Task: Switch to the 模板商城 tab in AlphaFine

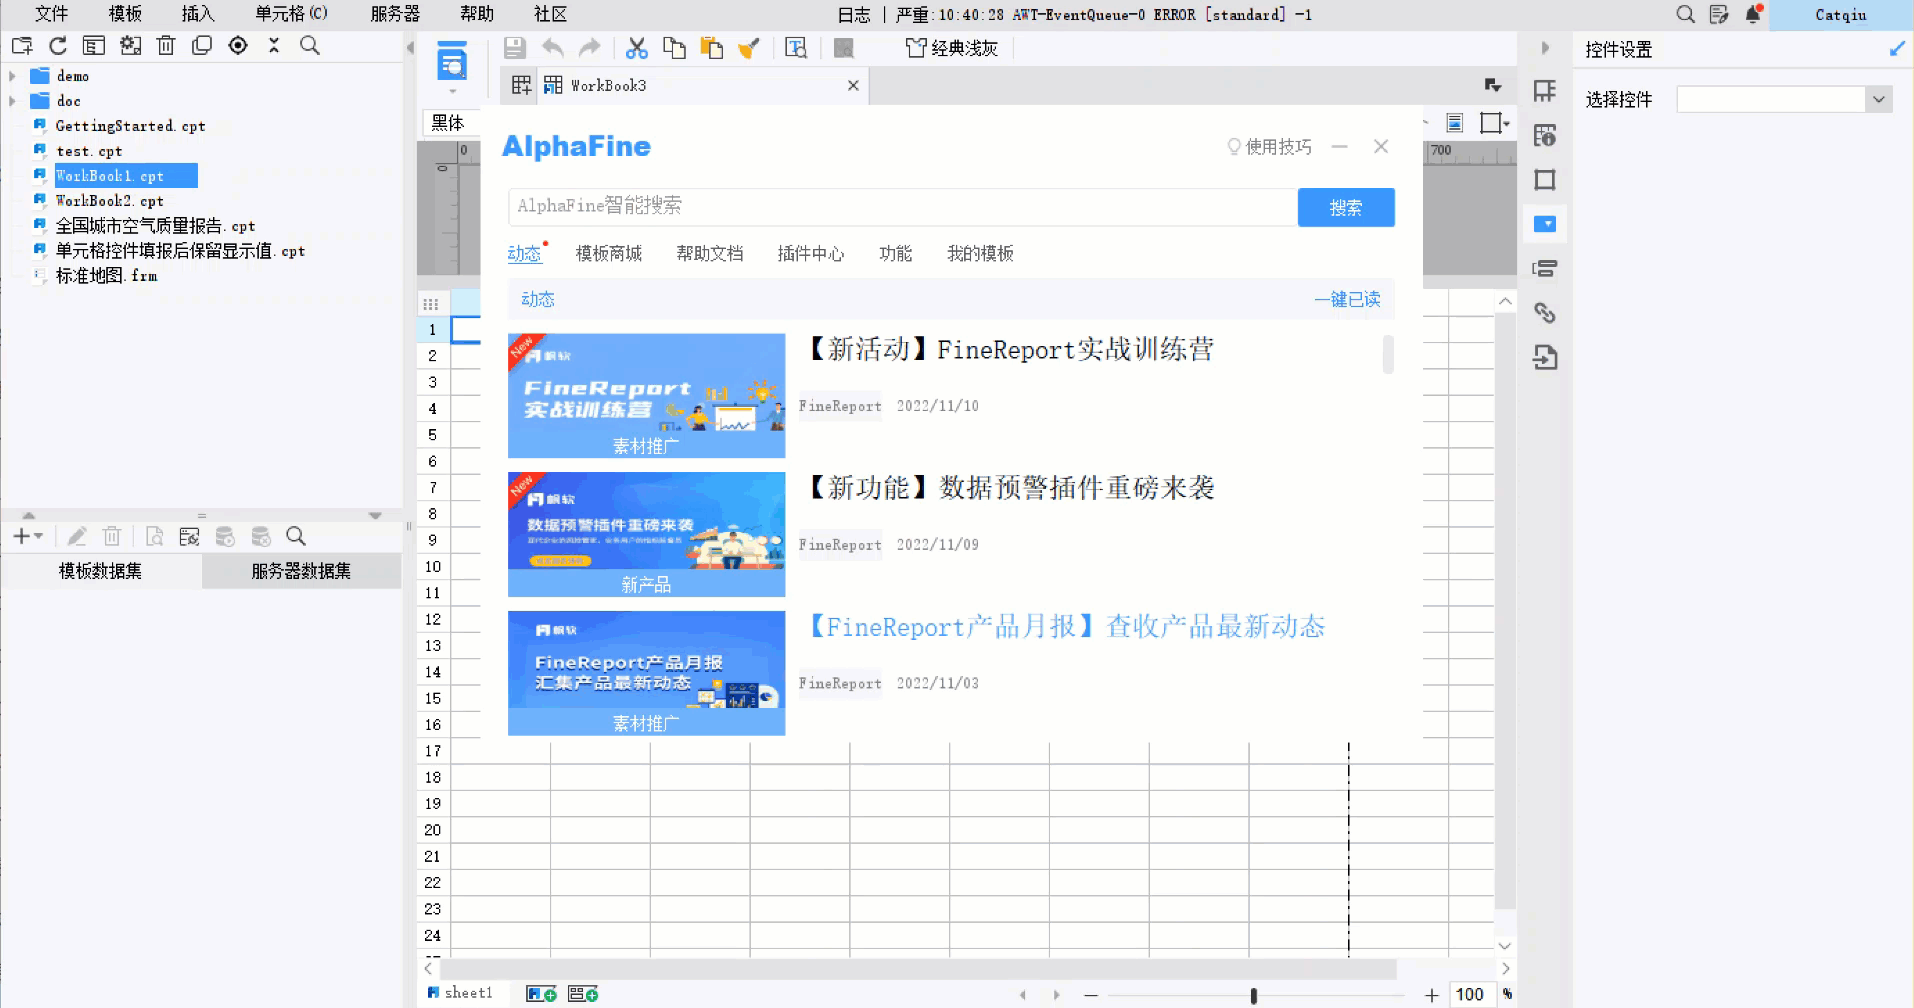Action: pyautogui.click(x=609, y=254)
